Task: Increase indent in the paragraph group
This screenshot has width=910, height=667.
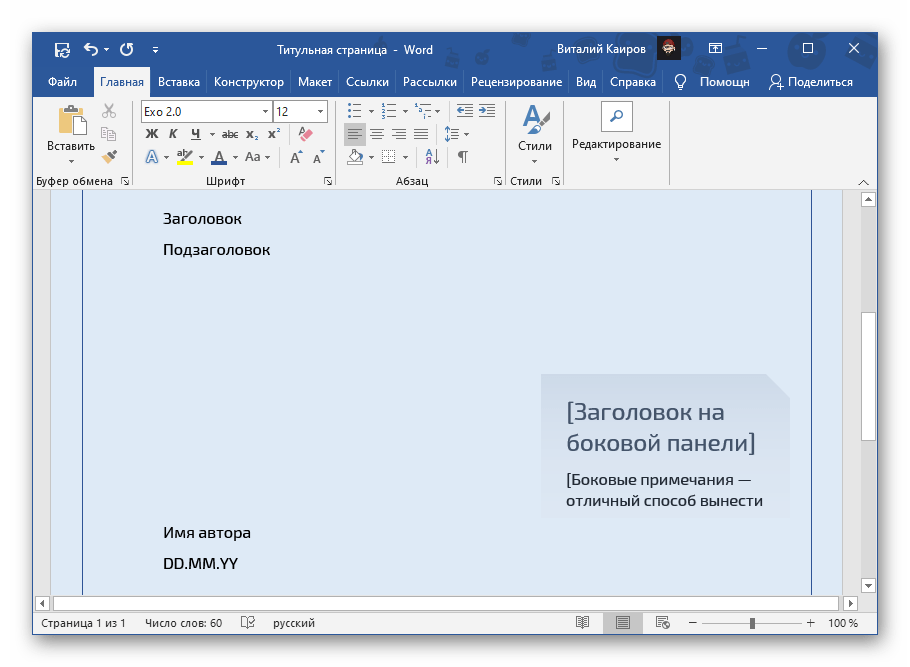Action: click(486, 111)
